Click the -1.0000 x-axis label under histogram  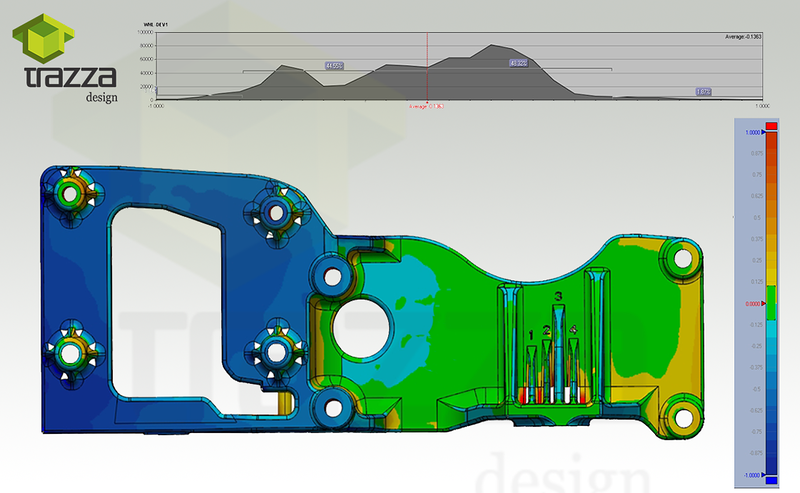point(156,106)
